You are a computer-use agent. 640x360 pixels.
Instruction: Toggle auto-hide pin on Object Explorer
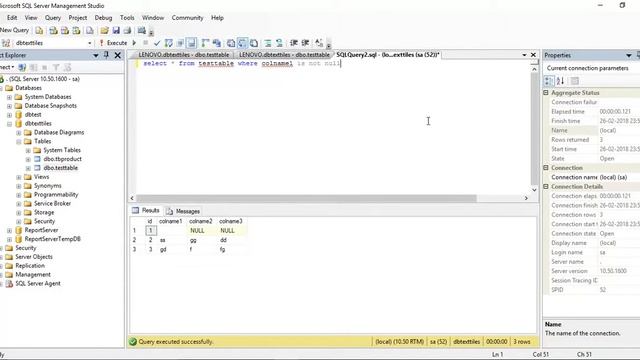pos(106,55)
